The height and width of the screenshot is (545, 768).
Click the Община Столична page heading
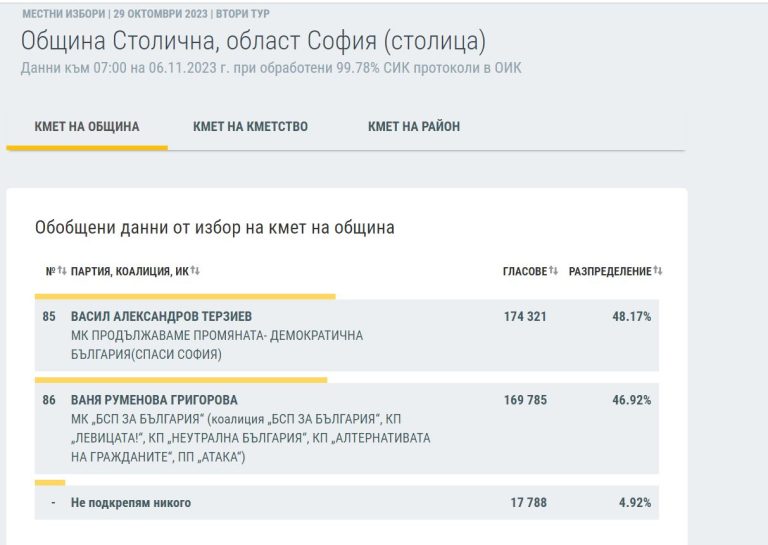(x=253, y=42)
